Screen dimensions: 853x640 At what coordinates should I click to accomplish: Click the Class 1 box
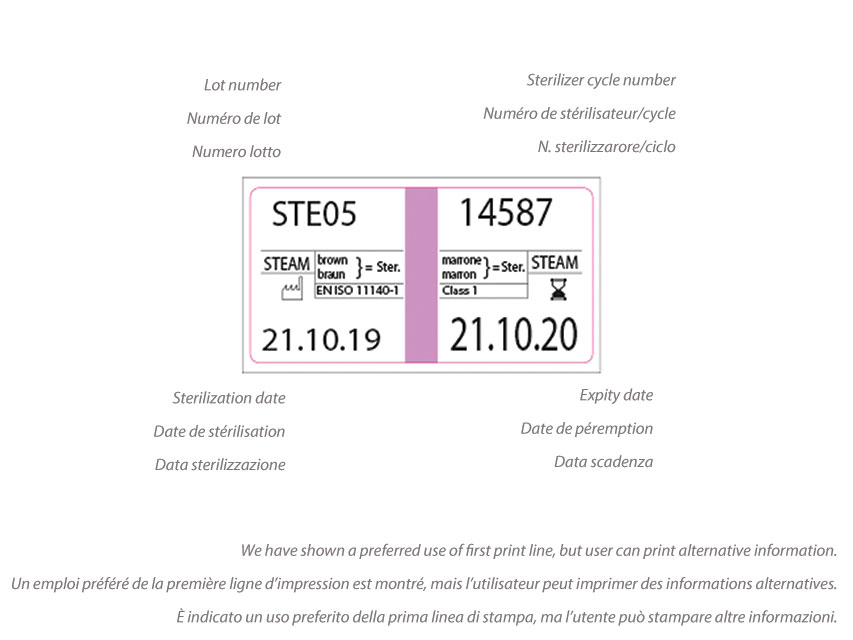click(482, 290)
